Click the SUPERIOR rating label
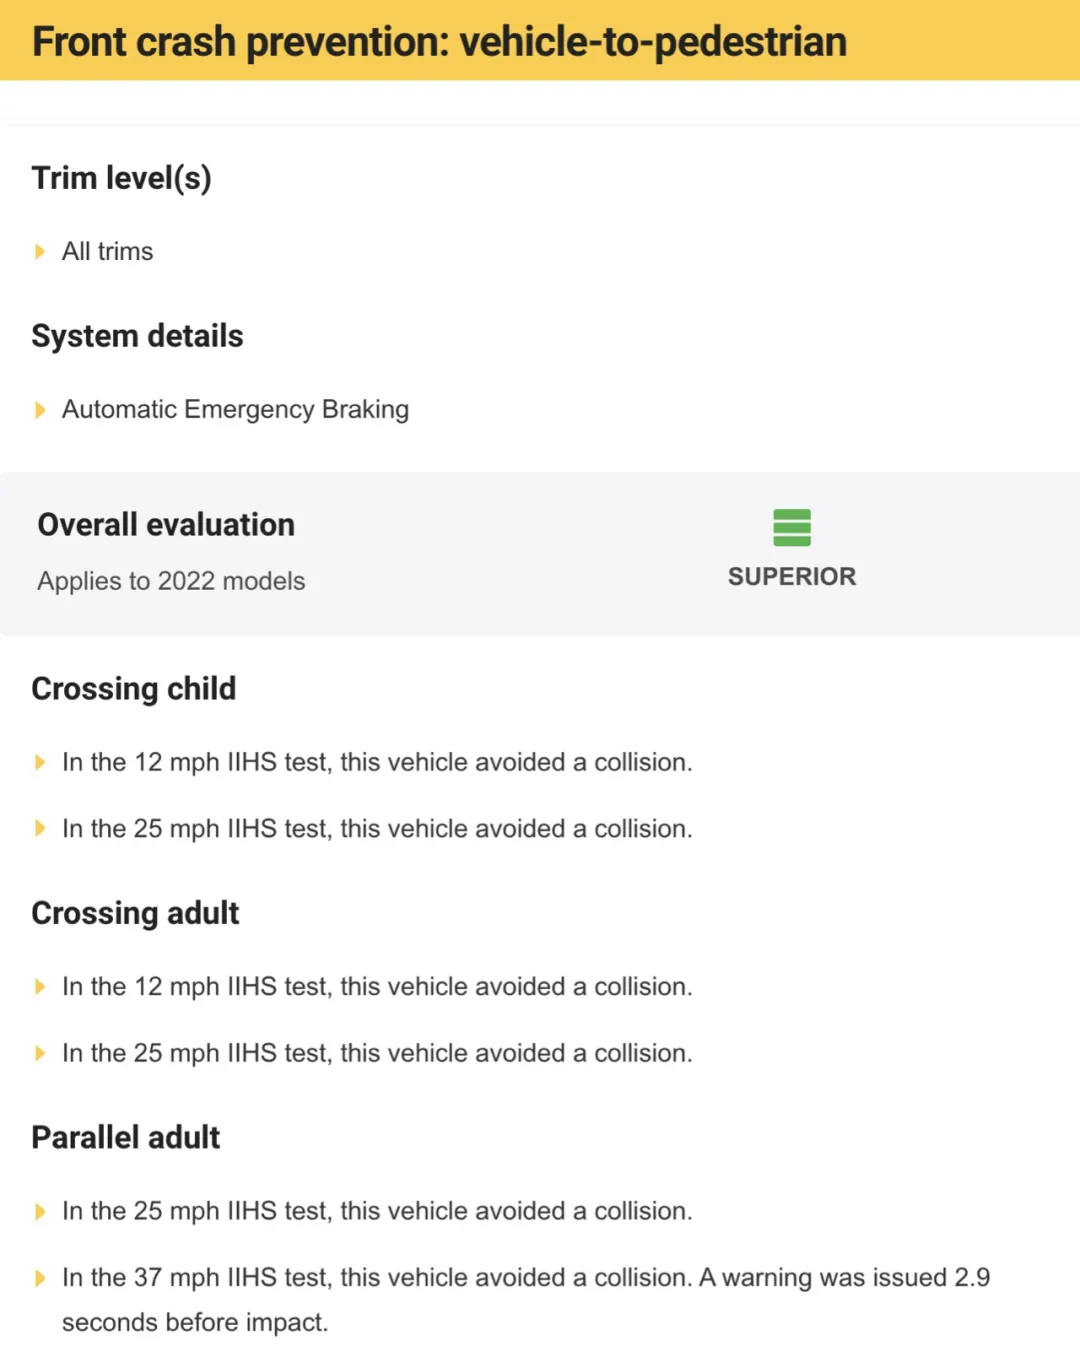 tap(792, 576)
